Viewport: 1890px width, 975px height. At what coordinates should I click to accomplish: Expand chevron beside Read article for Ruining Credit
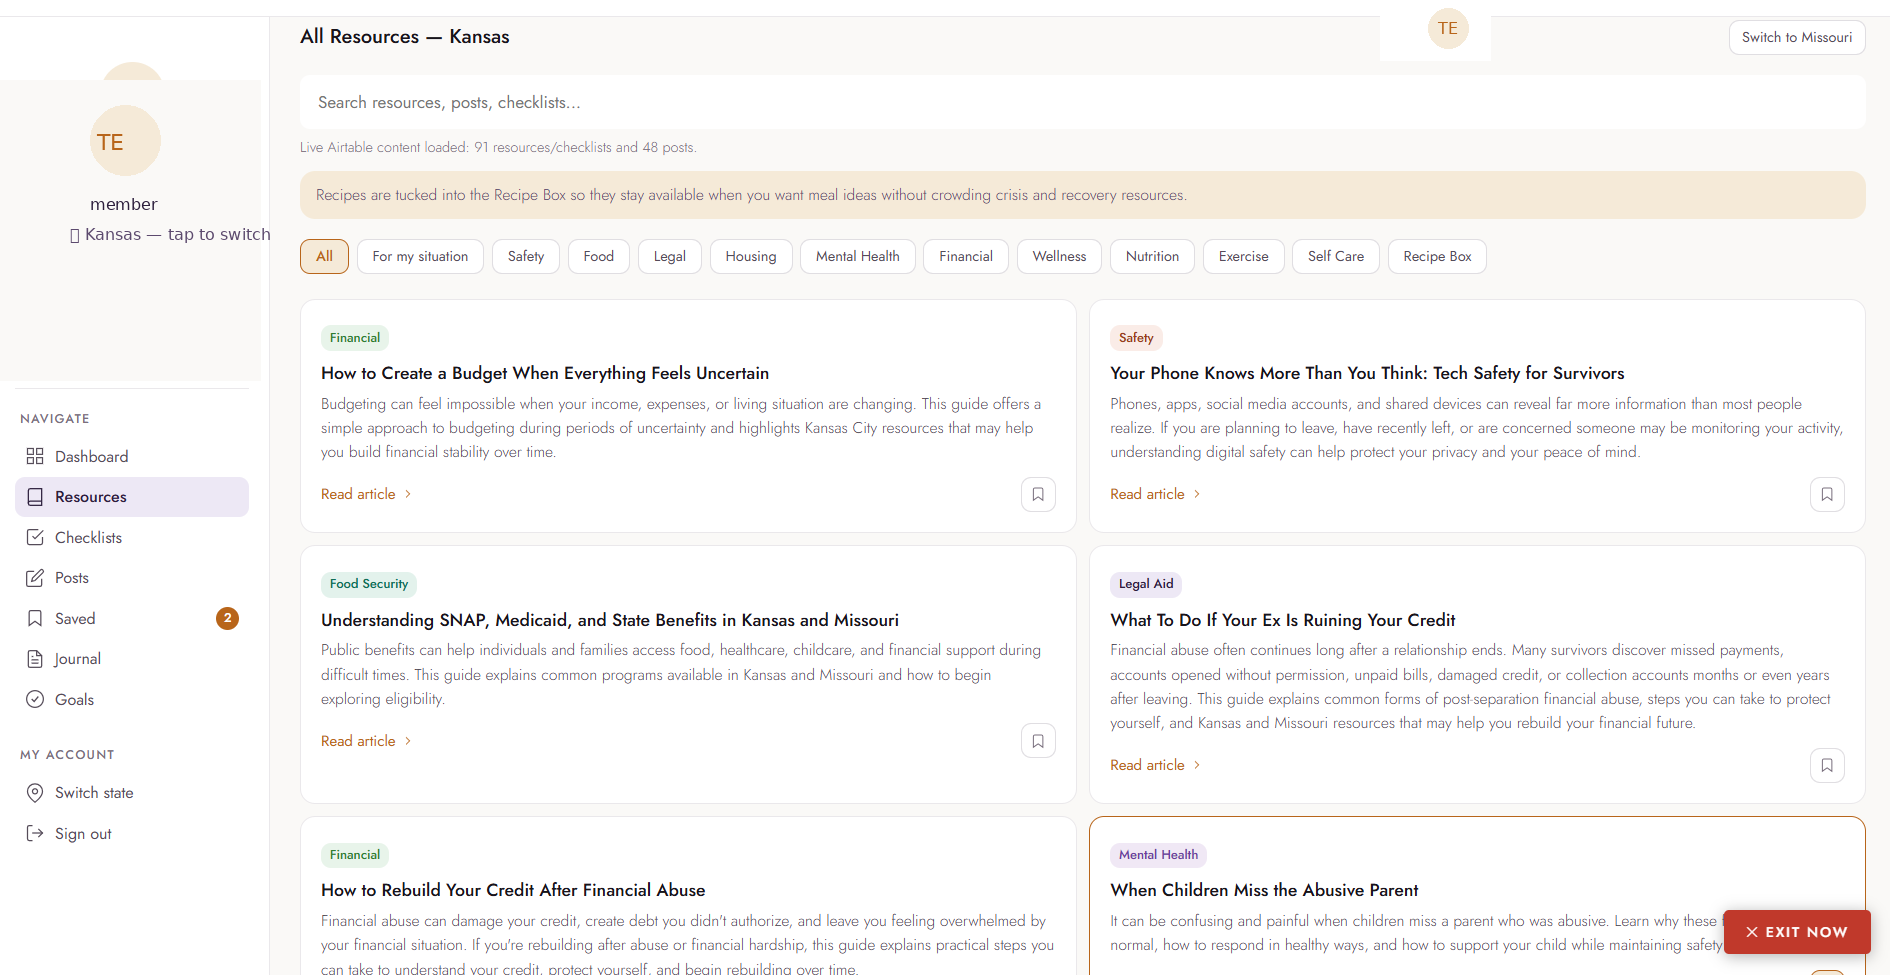[1197, 765]
